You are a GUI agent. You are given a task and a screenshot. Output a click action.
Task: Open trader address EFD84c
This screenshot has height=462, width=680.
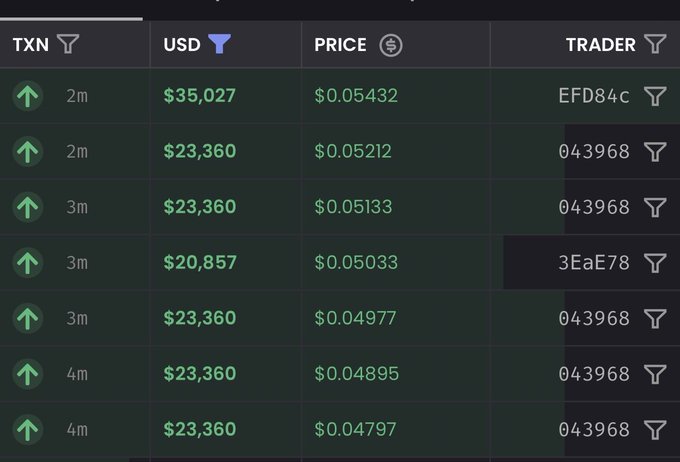[594, 96]
